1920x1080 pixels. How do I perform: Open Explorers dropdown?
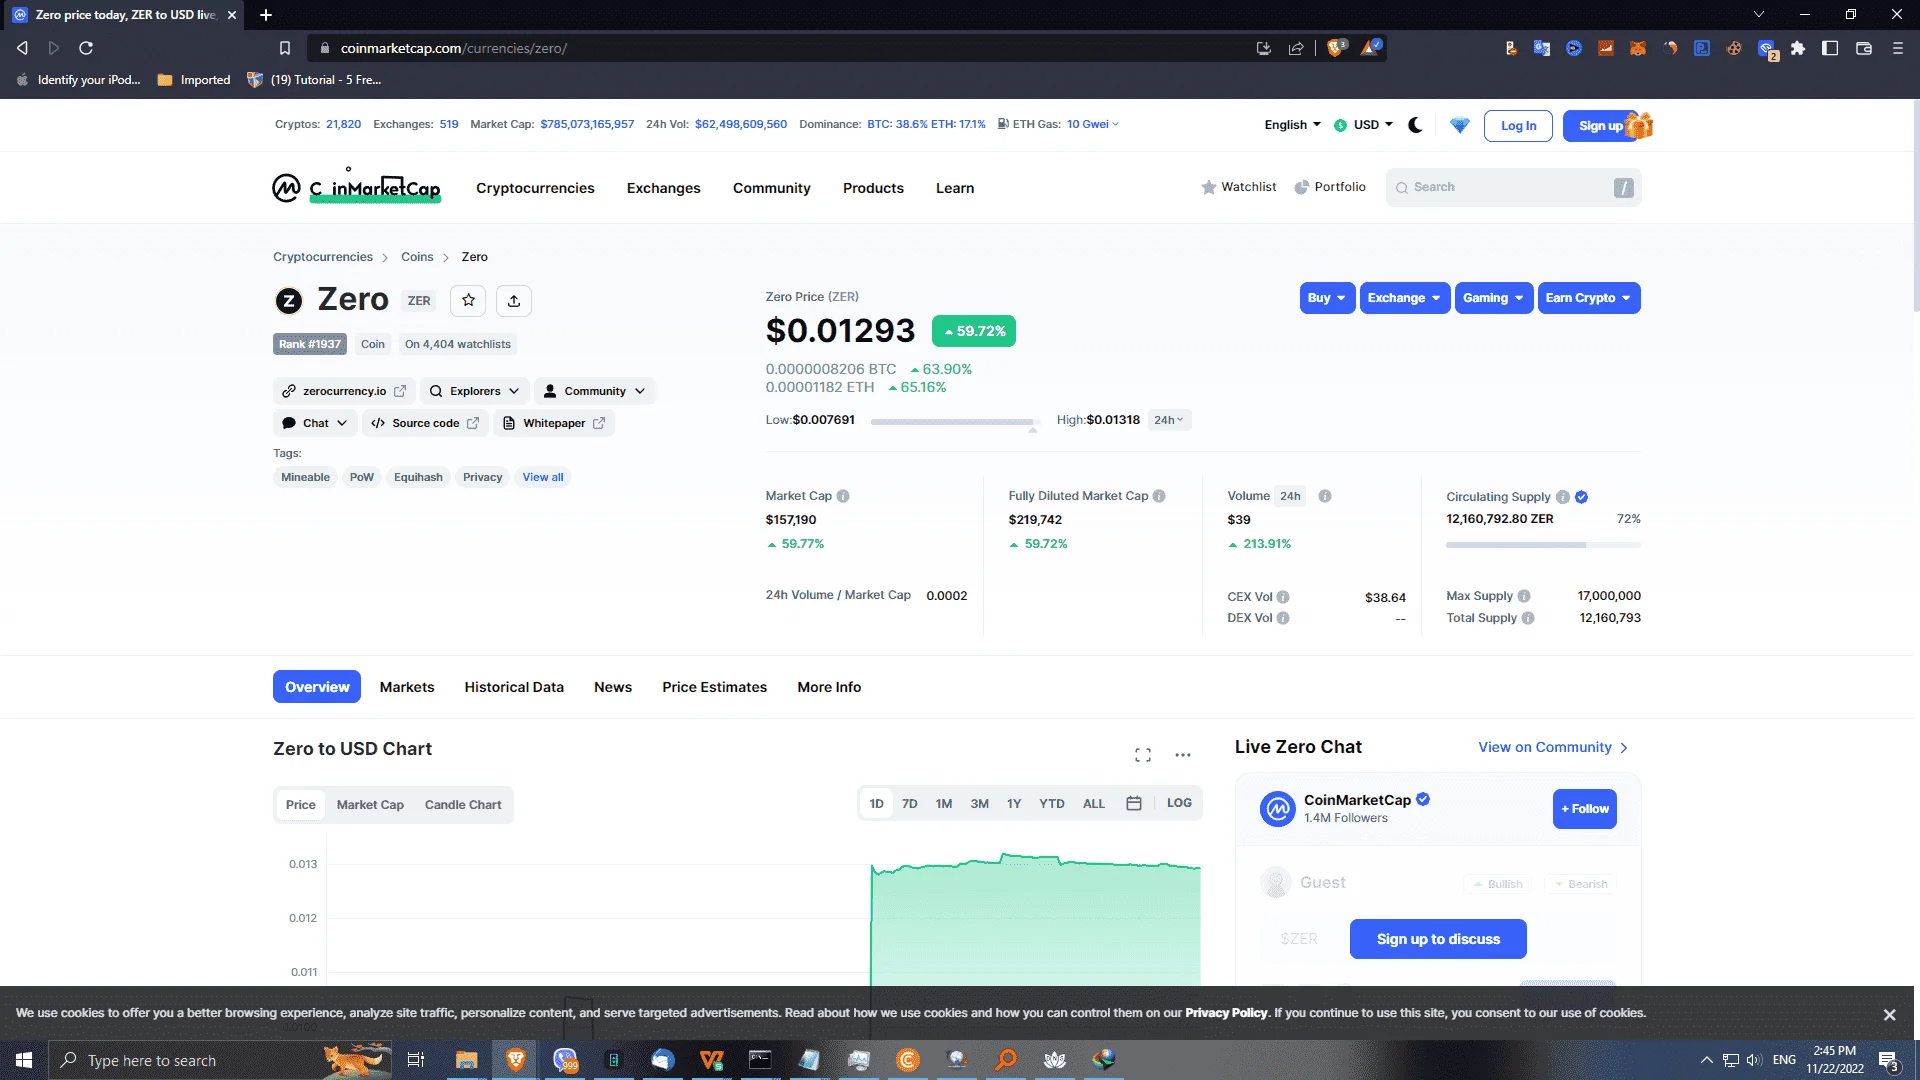coord(474,391)
